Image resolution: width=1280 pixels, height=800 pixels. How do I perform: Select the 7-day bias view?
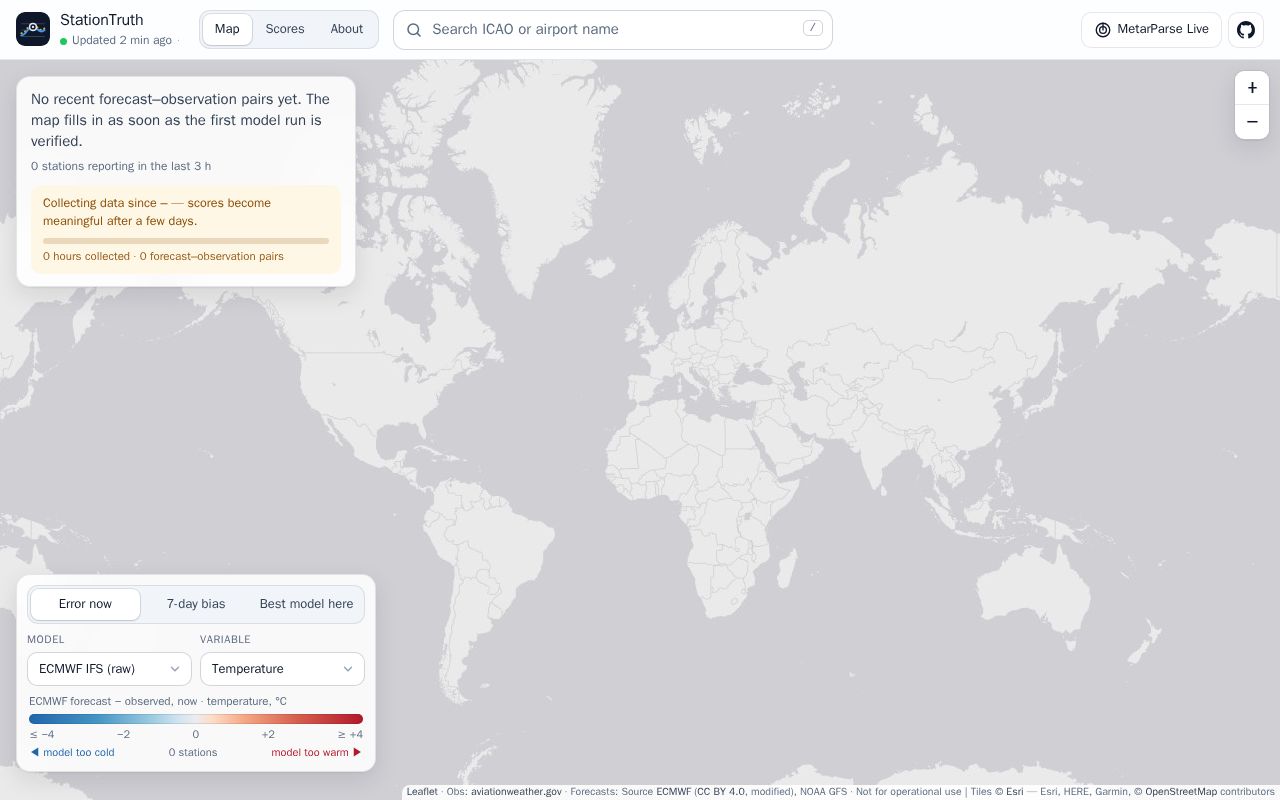[196, 604]
